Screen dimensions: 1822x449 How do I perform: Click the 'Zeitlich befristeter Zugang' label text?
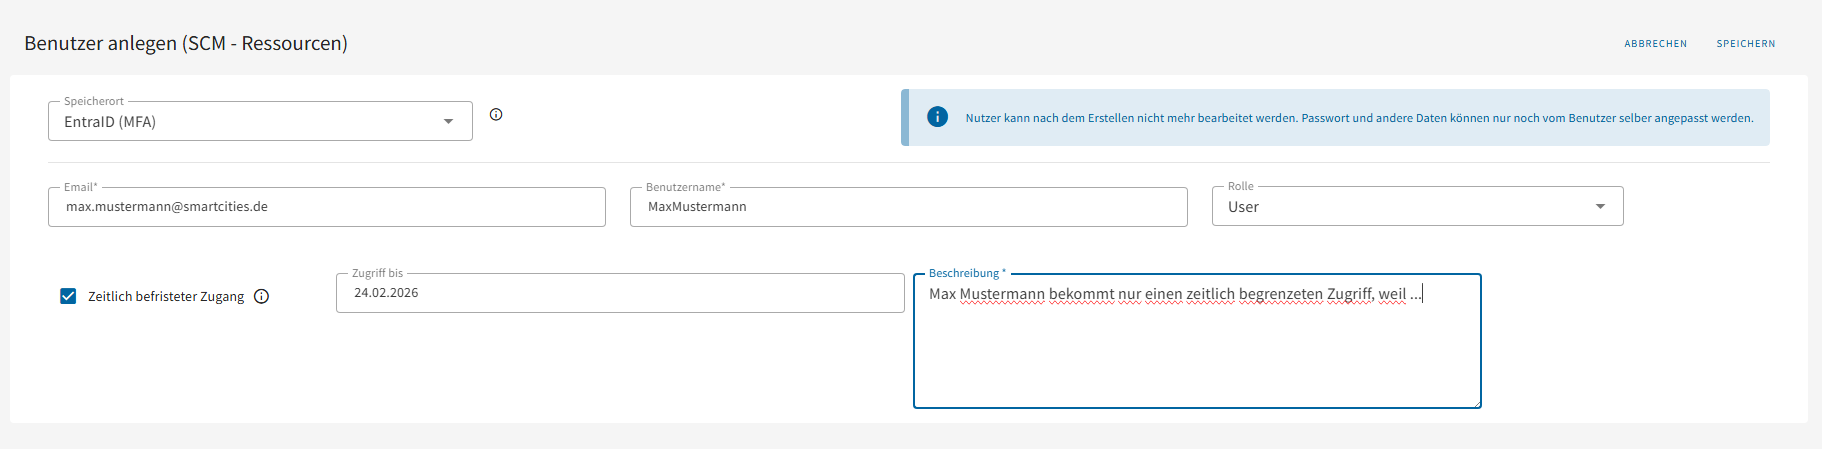166,297
